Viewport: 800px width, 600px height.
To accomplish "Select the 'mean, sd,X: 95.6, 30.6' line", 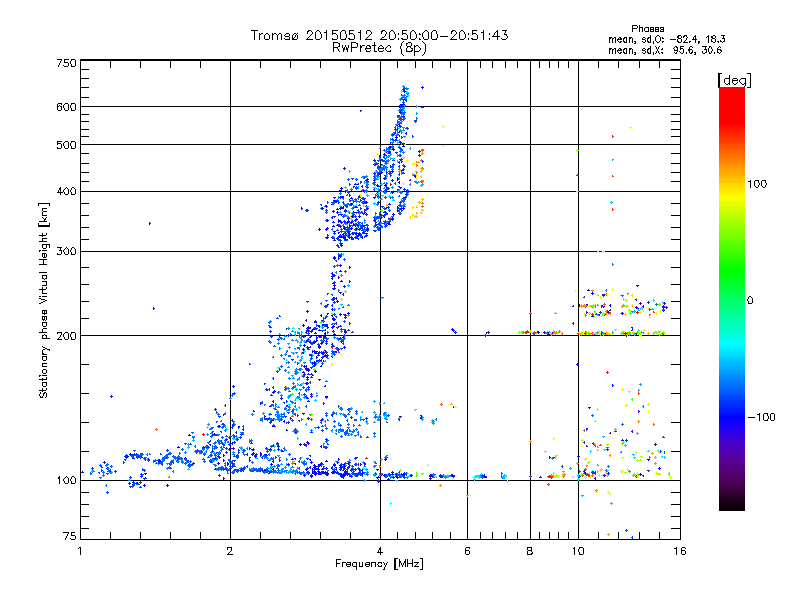I will (665, 50).
